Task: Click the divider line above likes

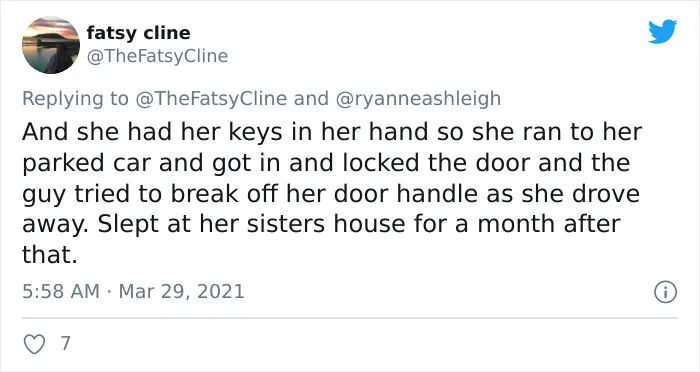Action: coord(350,318)
